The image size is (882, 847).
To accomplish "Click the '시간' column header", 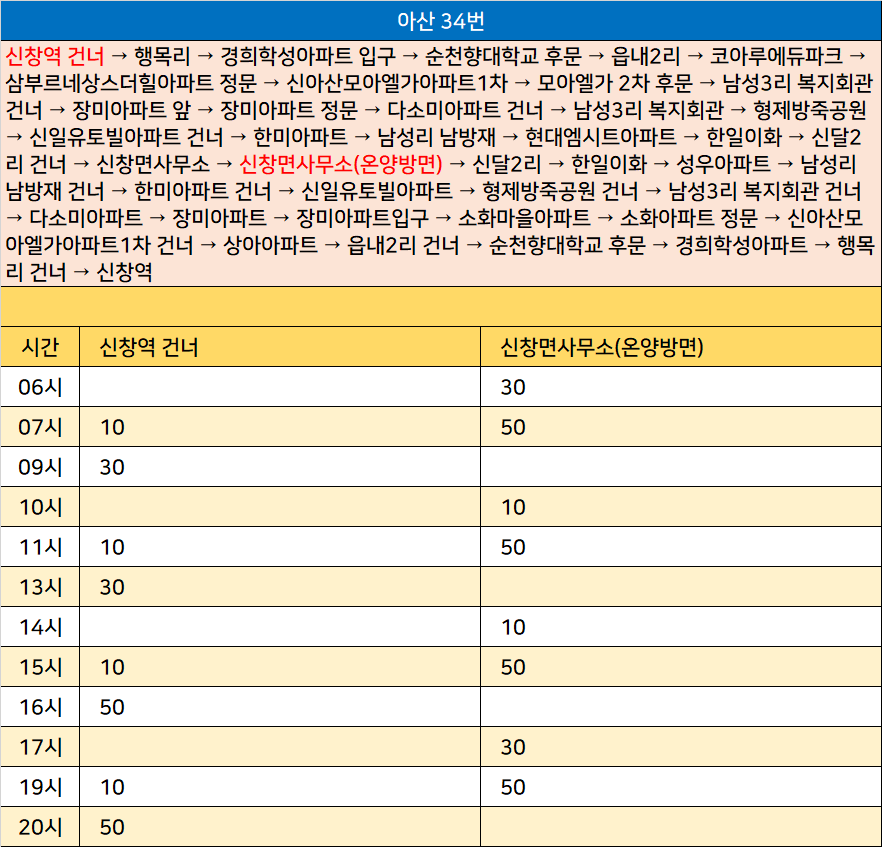I will pos(40,347).
